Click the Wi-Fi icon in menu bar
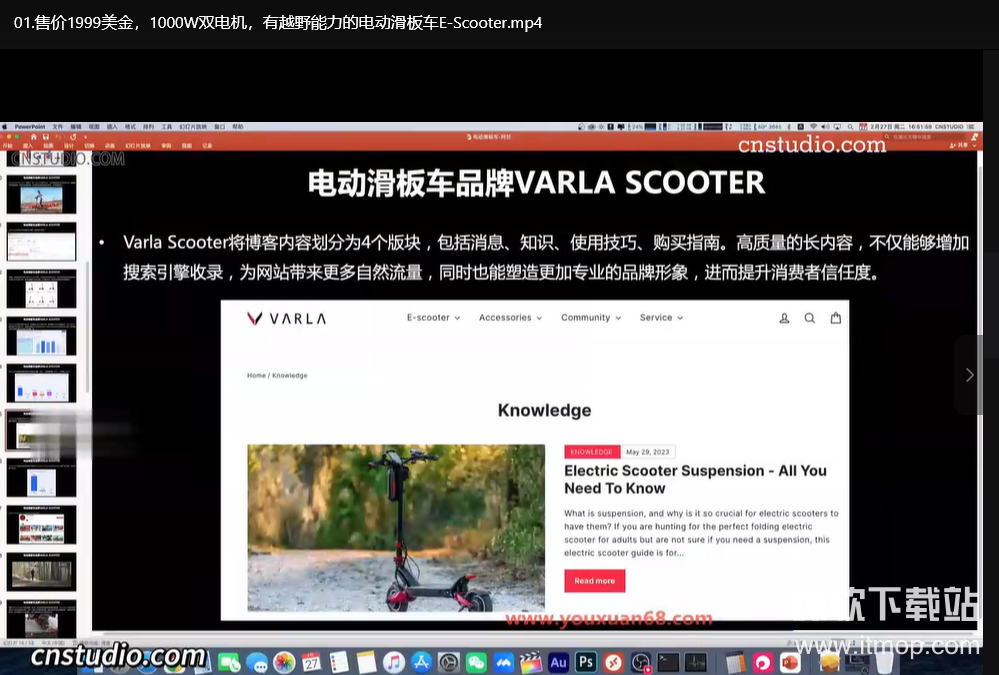 click(x=813, y=127)
